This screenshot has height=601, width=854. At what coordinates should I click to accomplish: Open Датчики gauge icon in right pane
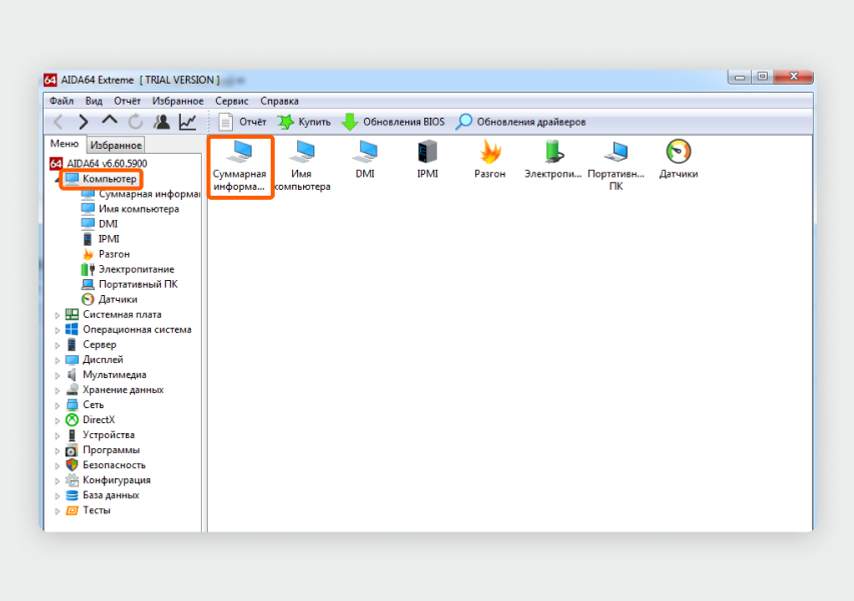(x=679, y=160)
